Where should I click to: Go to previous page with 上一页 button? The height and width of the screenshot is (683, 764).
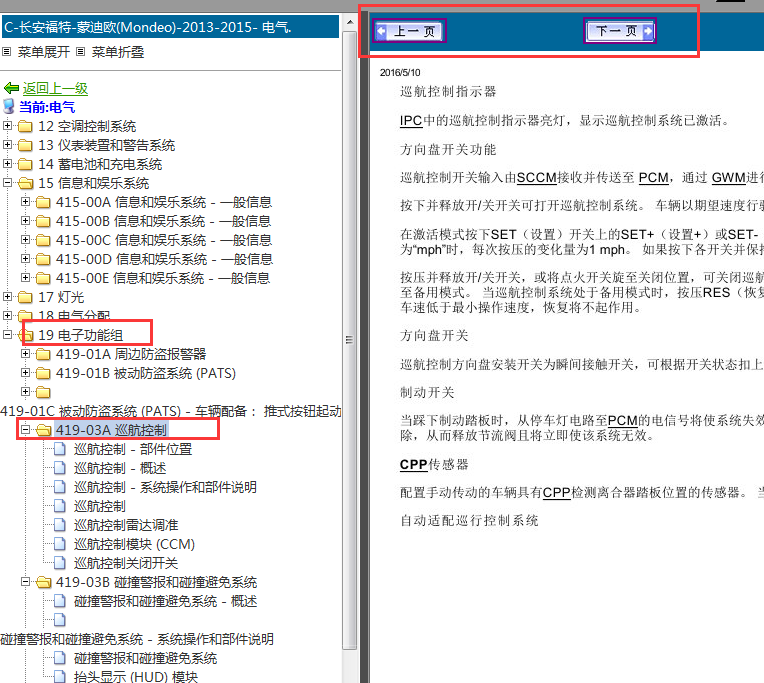coord(409,31)
